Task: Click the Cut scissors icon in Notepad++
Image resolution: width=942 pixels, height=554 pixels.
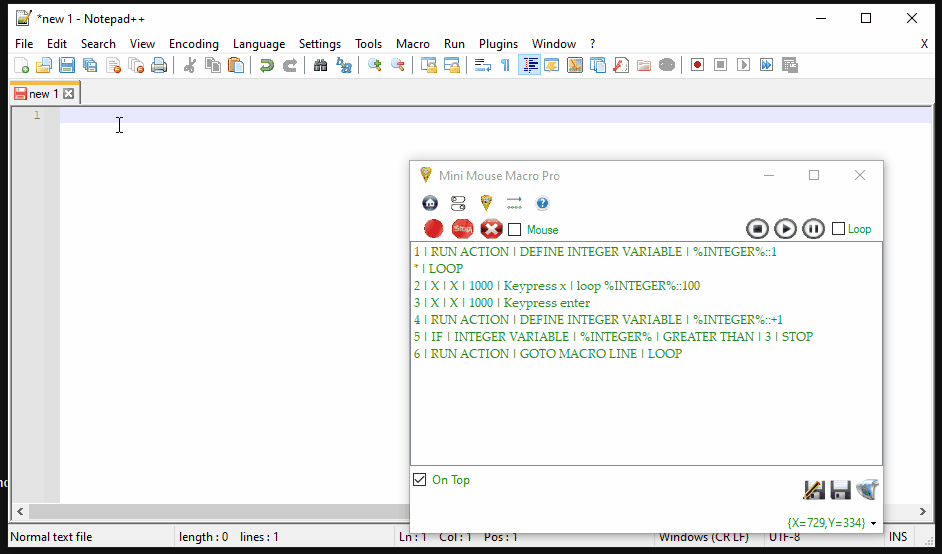Action: tap(189, 66)
